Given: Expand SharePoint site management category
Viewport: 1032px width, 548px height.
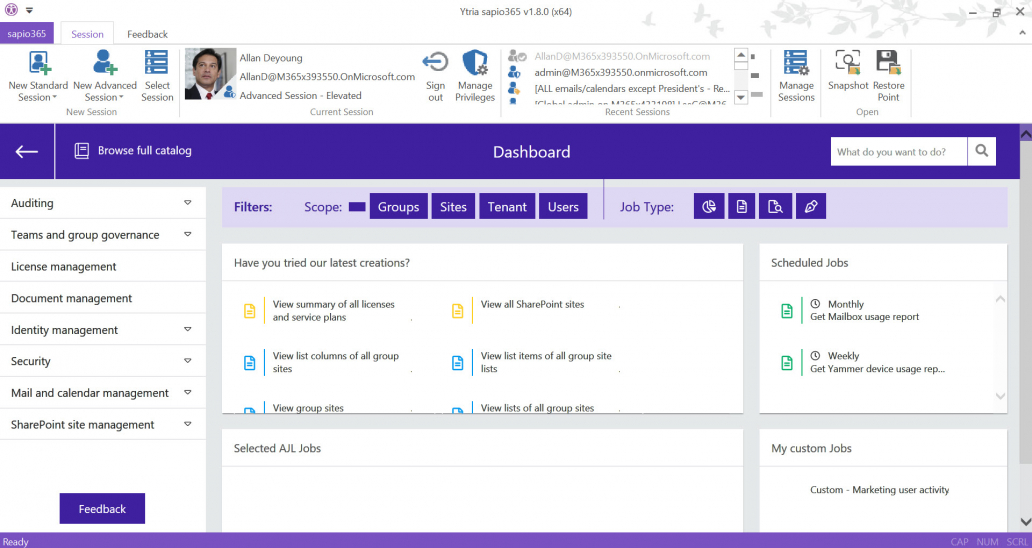Looking at the screenshot, I should pos(188,424).
